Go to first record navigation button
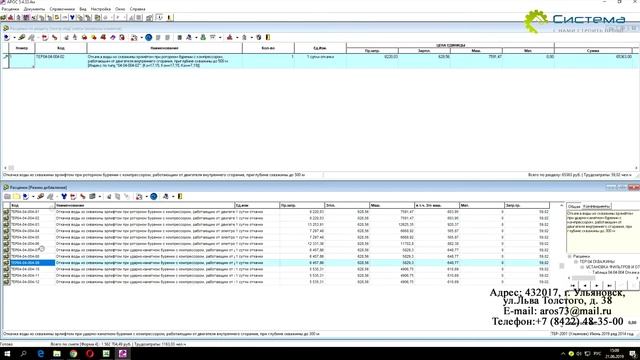 pos(573,286)
